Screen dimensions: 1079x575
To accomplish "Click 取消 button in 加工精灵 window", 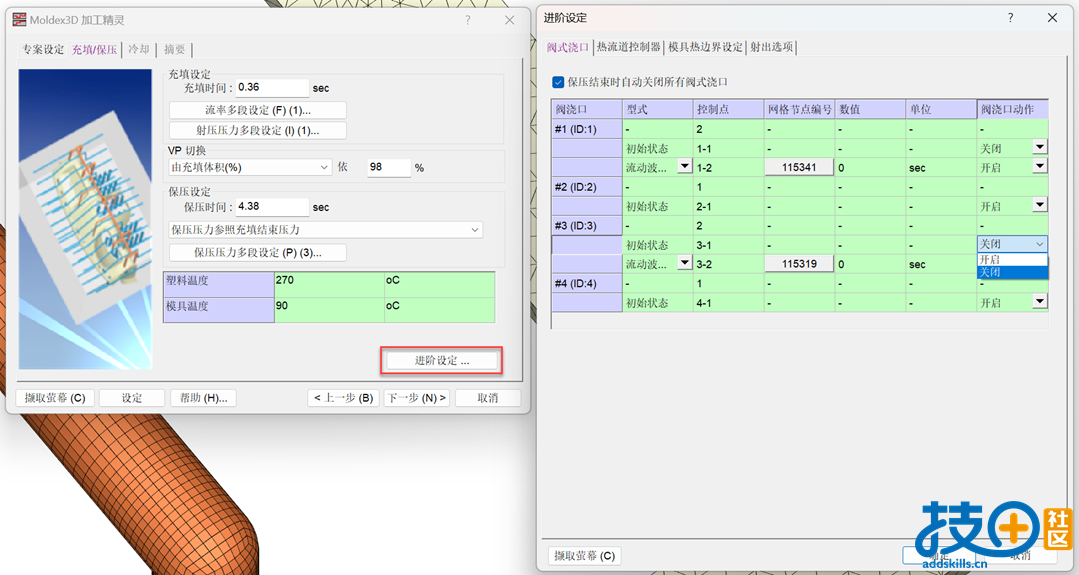I will pyautogui.click(x=488, y=398).
